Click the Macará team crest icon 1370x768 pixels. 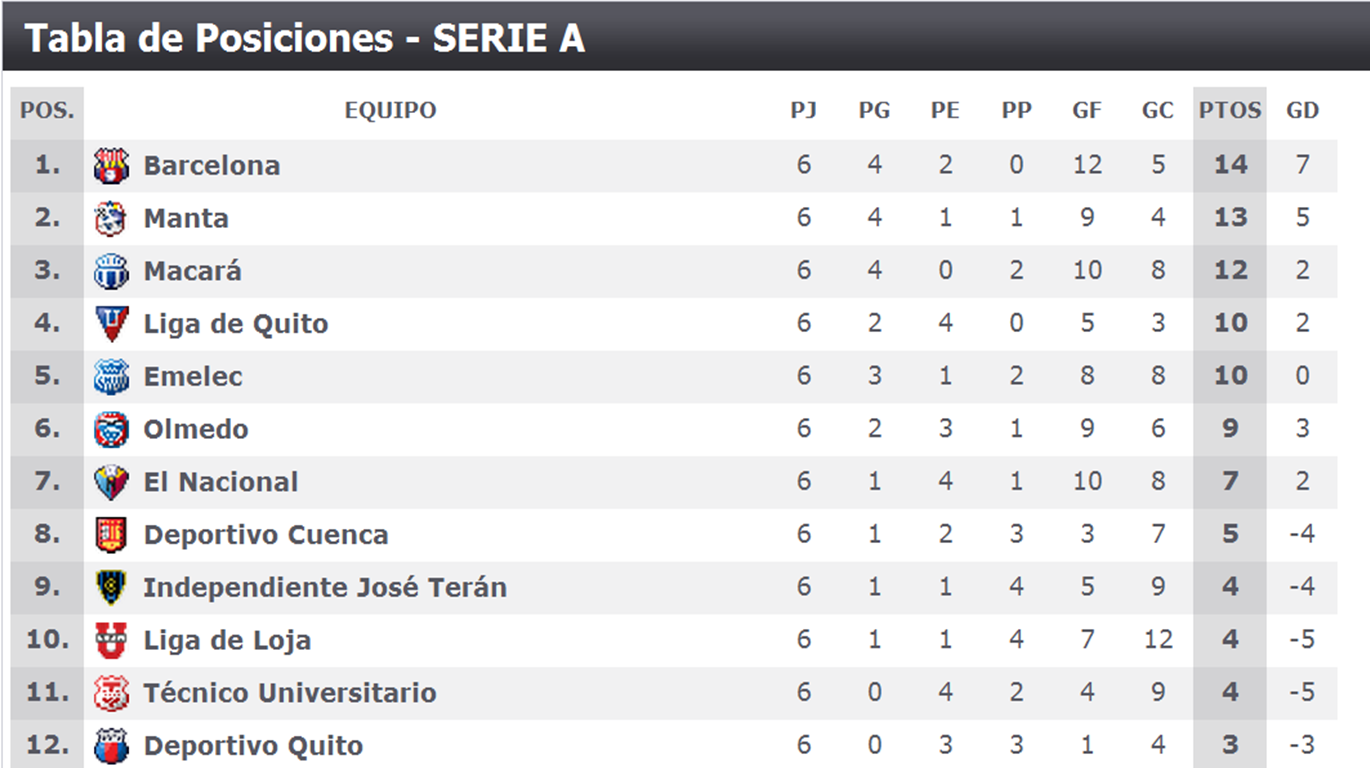pyautogui.click(x=111, y=271)
